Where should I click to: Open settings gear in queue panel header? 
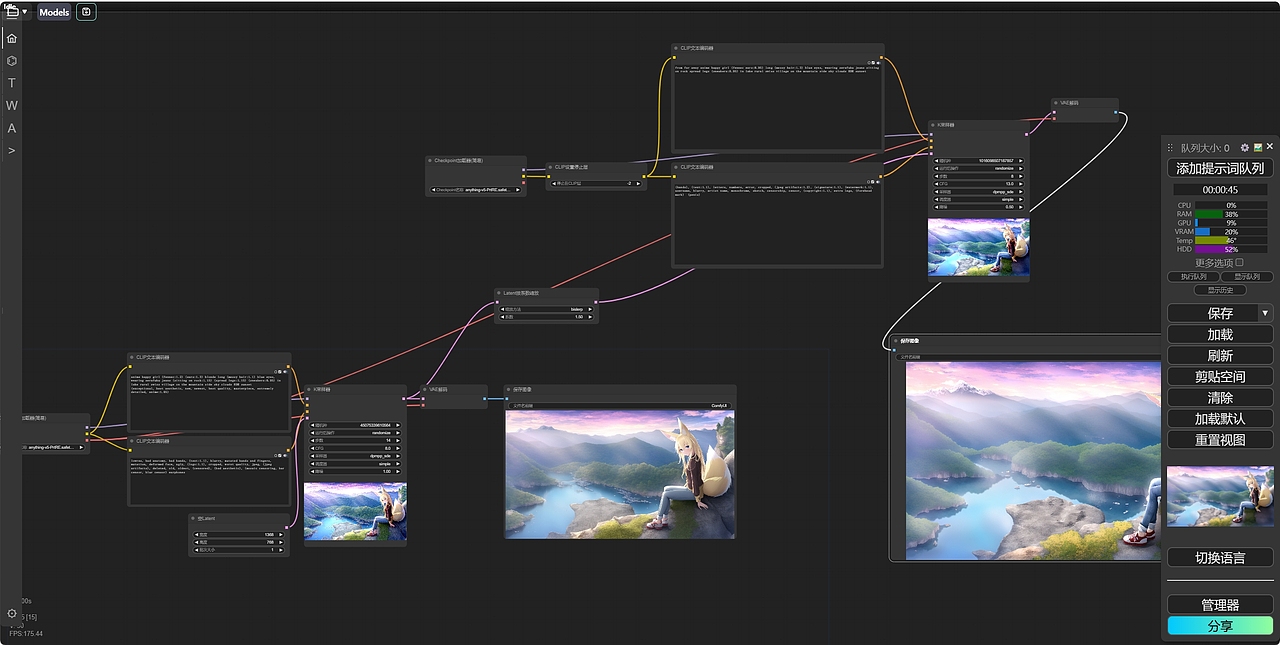pos(1244,147)
